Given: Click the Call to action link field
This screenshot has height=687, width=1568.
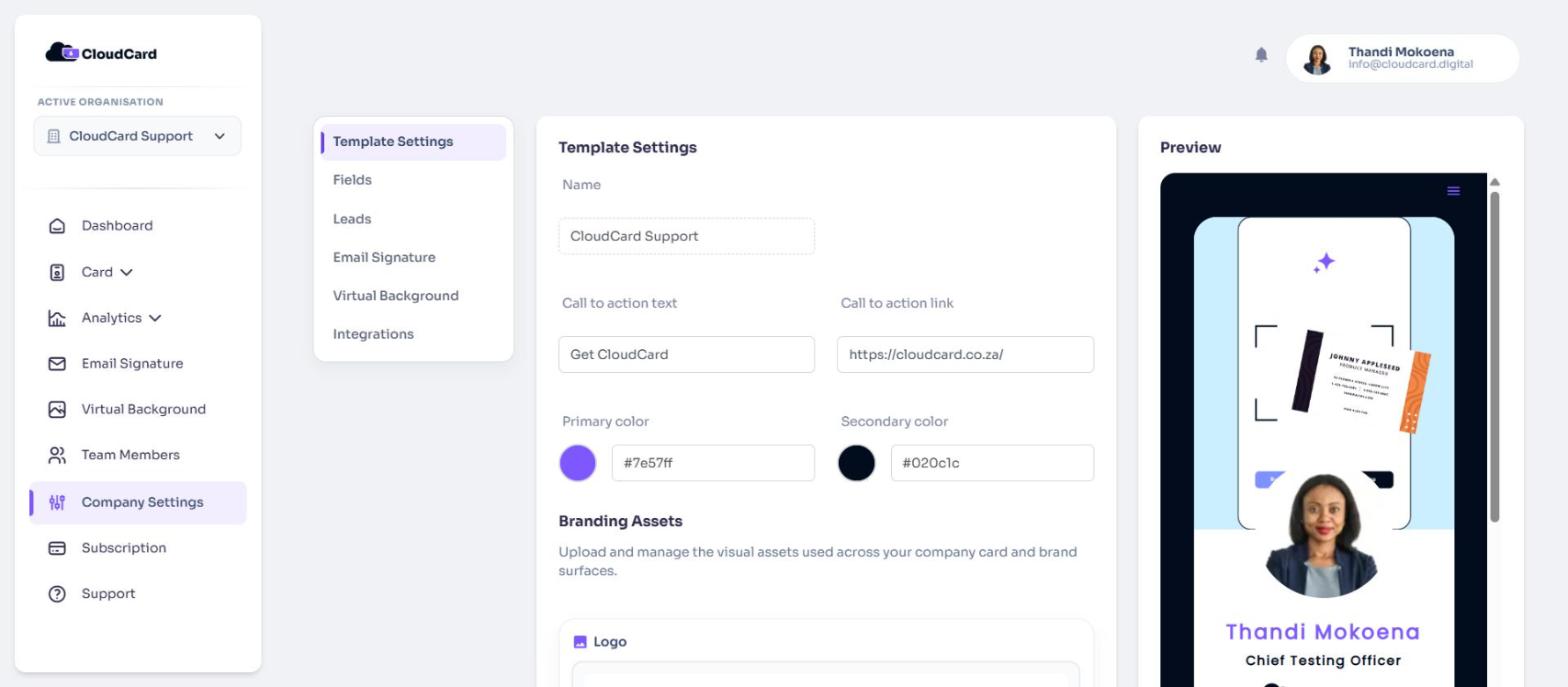Looking at the screenshot, I should (965, 355).
